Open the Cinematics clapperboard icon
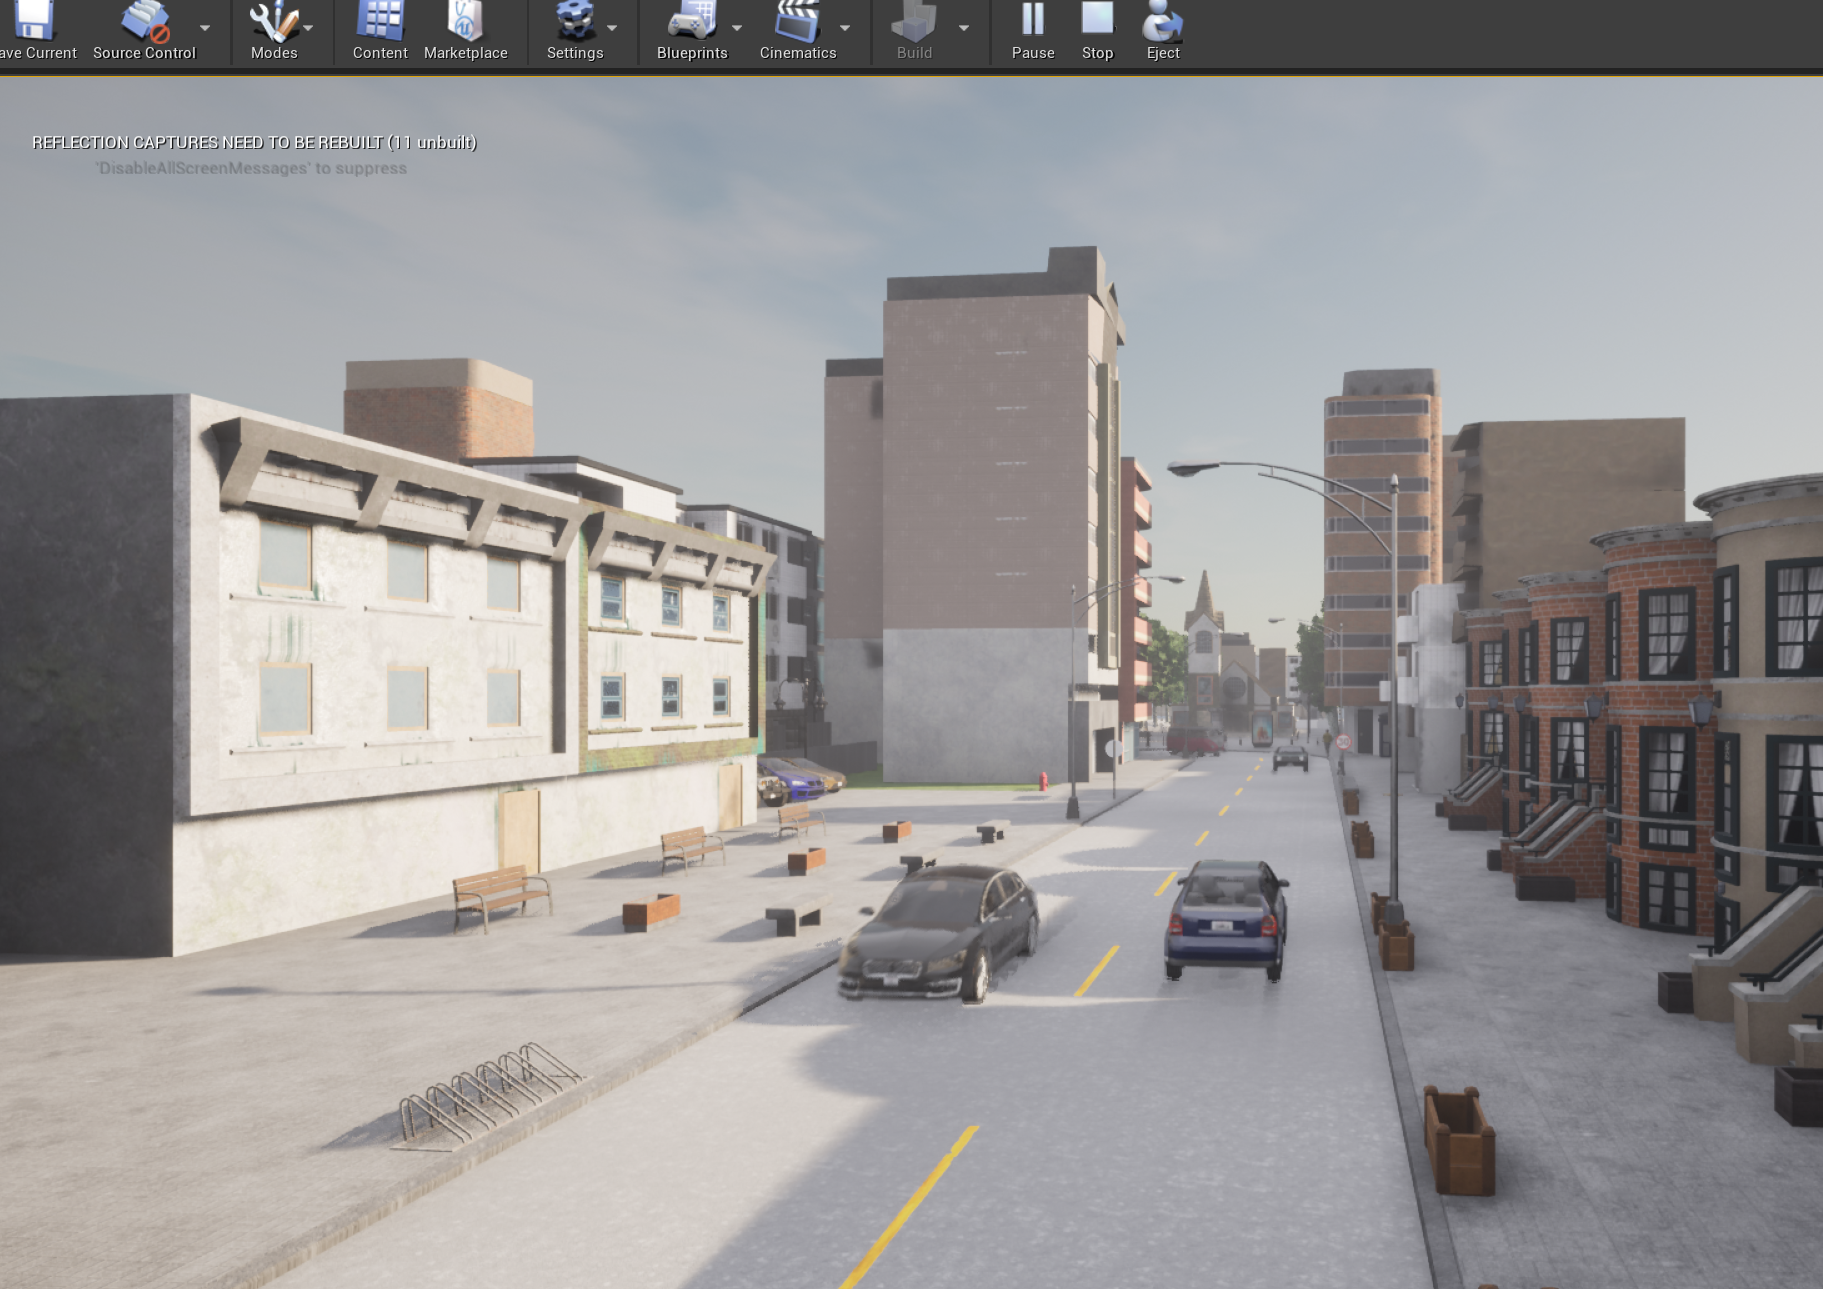1823x1289 pixels. (x=797, y=20)
